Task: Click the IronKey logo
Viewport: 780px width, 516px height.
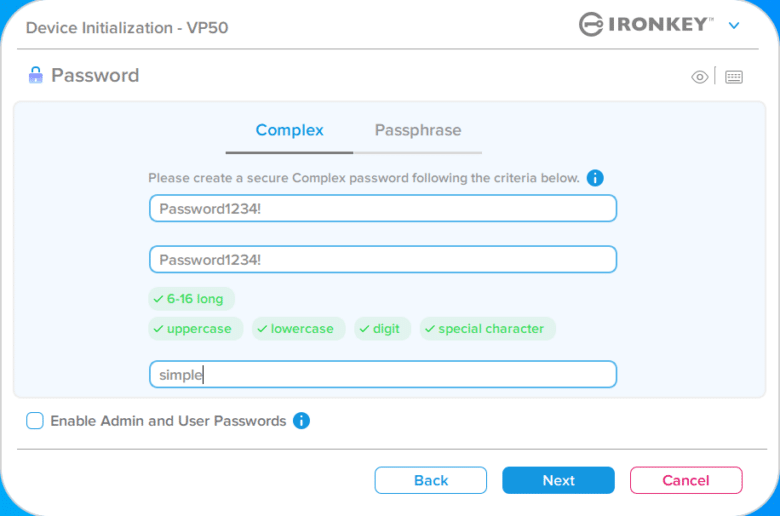Action: pos(646,24)
